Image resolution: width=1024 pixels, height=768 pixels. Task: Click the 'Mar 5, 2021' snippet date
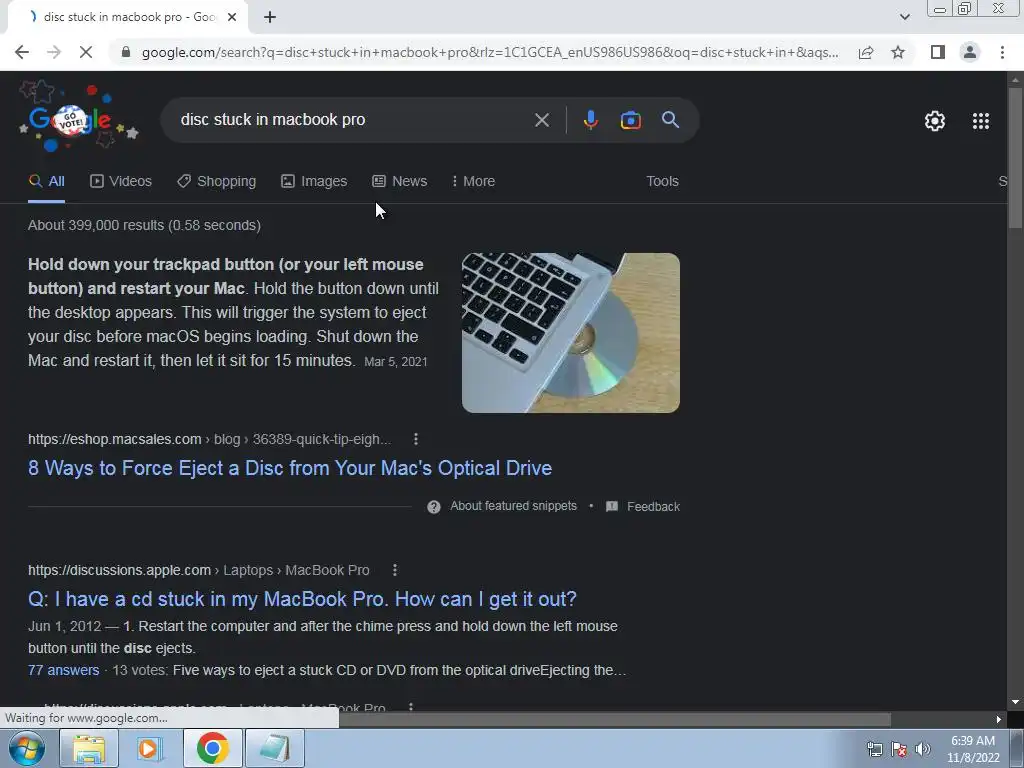pos(396,362)
